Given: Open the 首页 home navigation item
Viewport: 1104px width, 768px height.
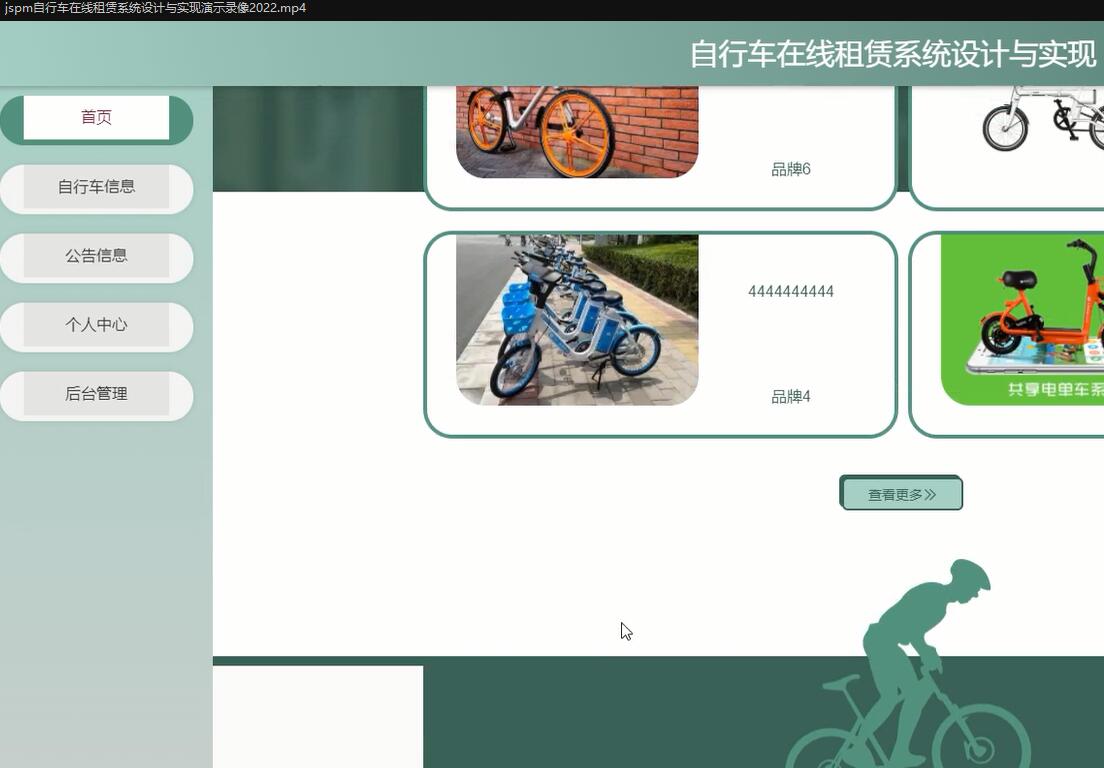Looking at the screenshot, I should coord(96,117).
